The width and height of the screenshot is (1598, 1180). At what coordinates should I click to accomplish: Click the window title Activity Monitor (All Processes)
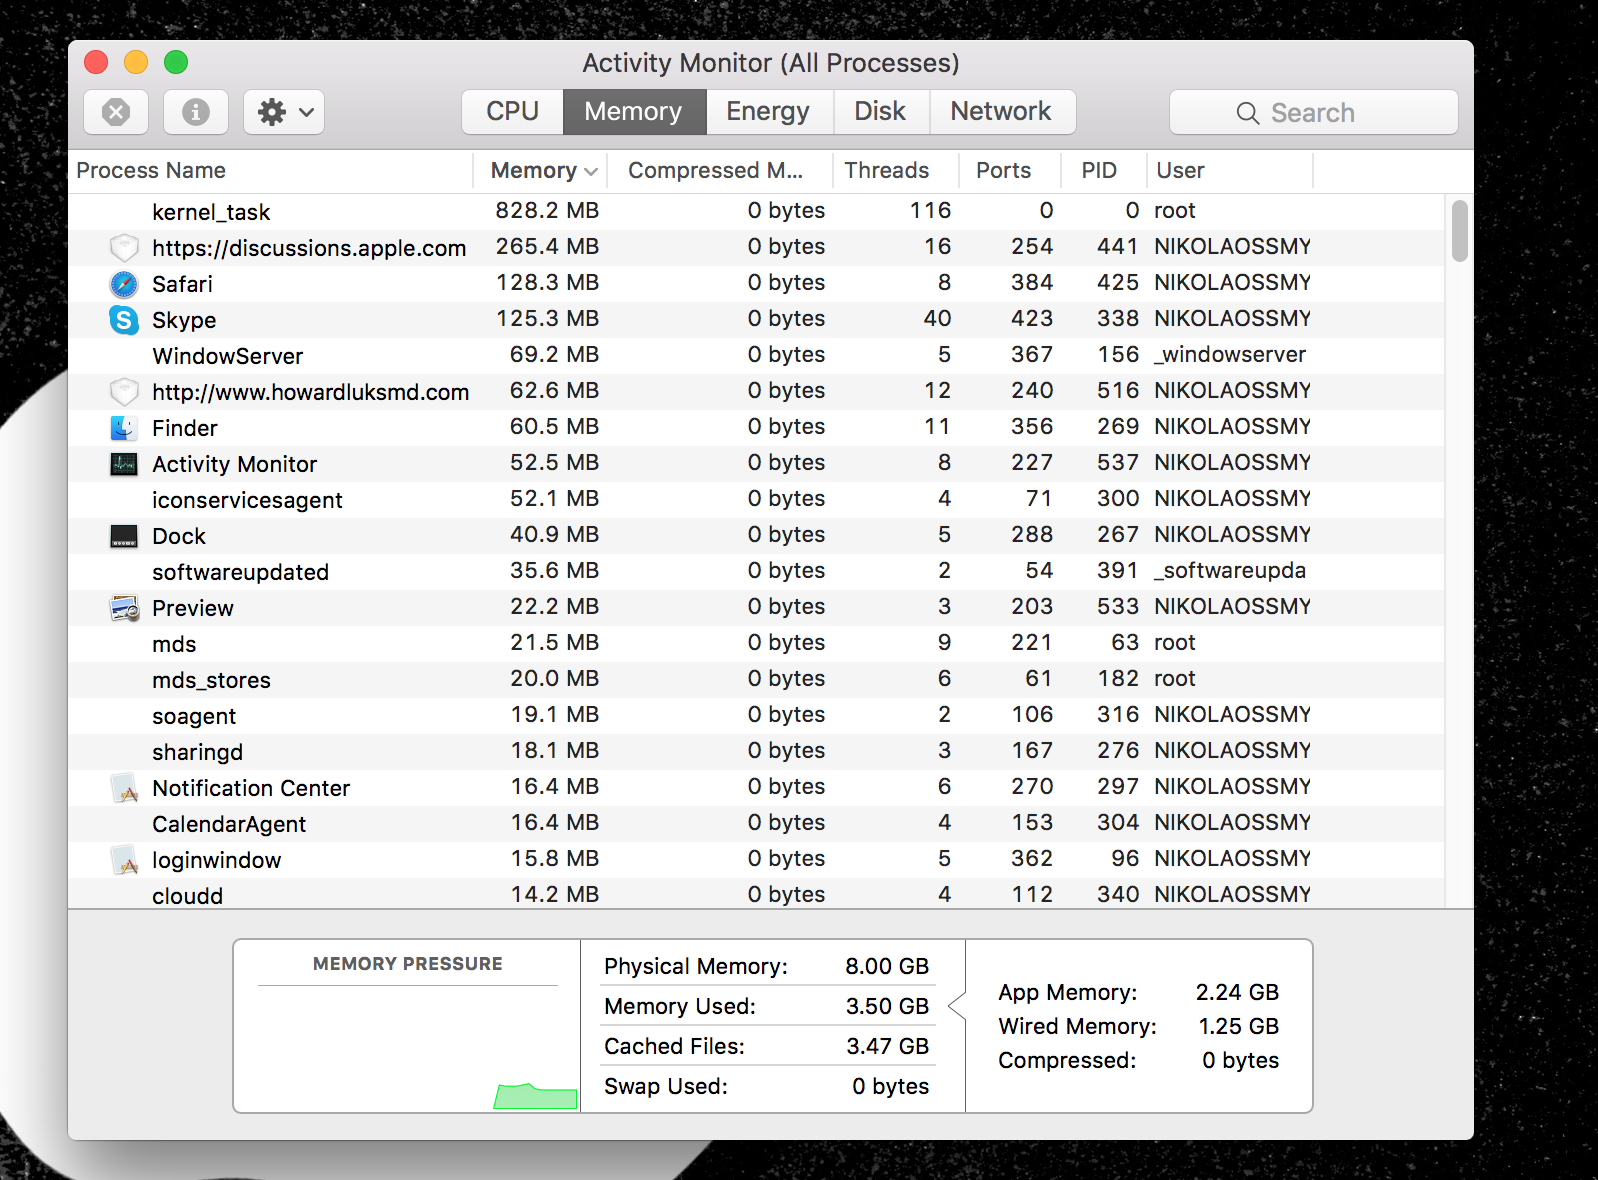771,63
